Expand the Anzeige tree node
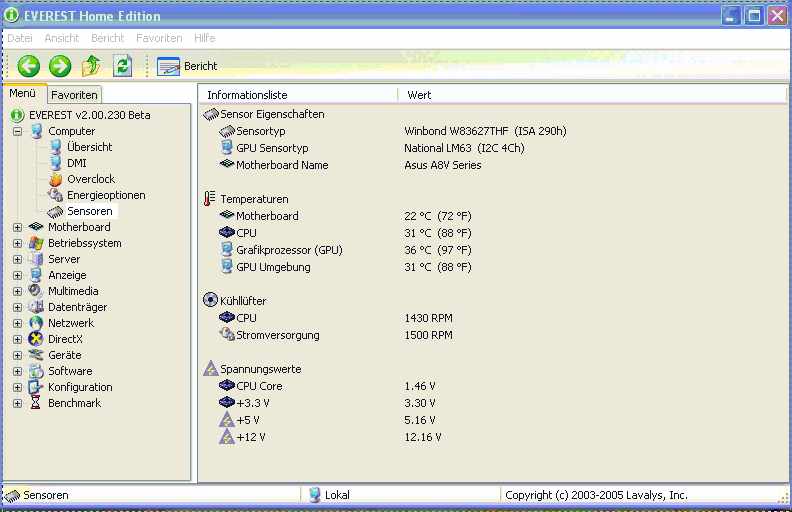 coord(18,276)
